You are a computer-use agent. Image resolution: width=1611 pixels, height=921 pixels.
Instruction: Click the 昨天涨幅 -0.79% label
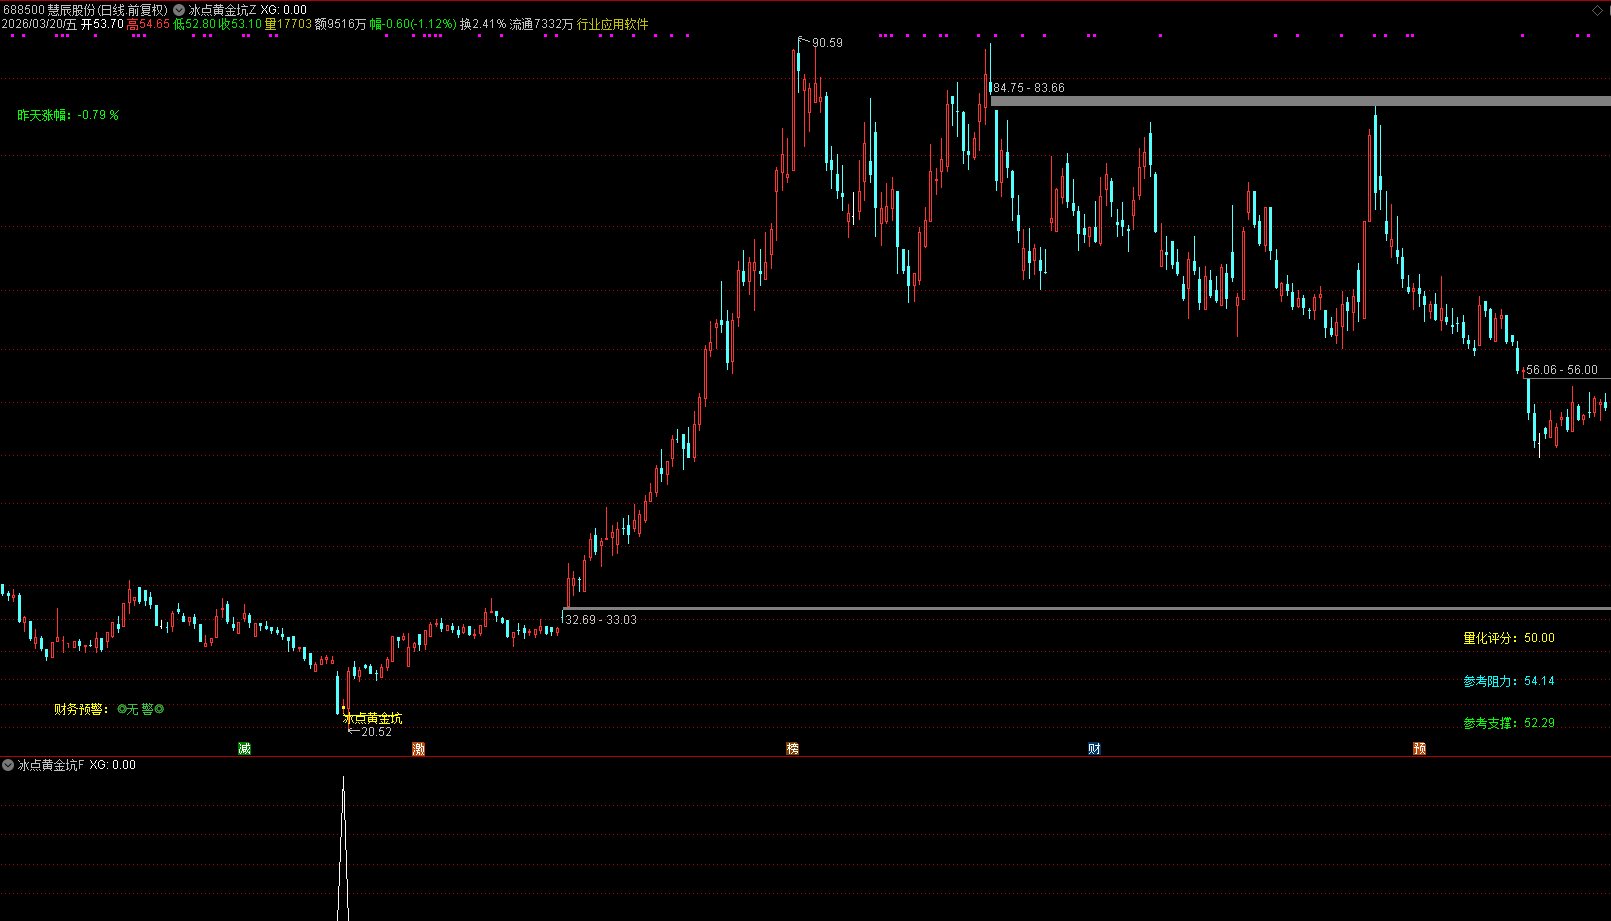tap(68, 115)
